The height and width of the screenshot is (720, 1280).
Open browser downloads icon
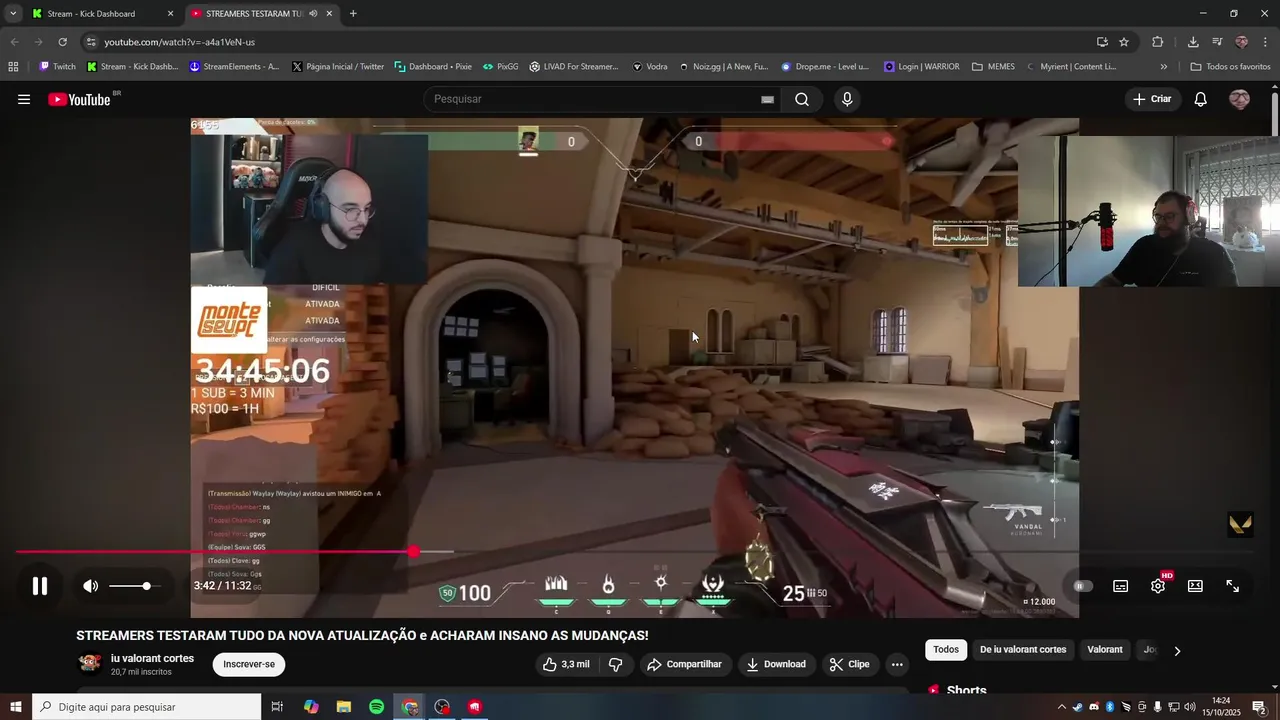[1193, 42]
